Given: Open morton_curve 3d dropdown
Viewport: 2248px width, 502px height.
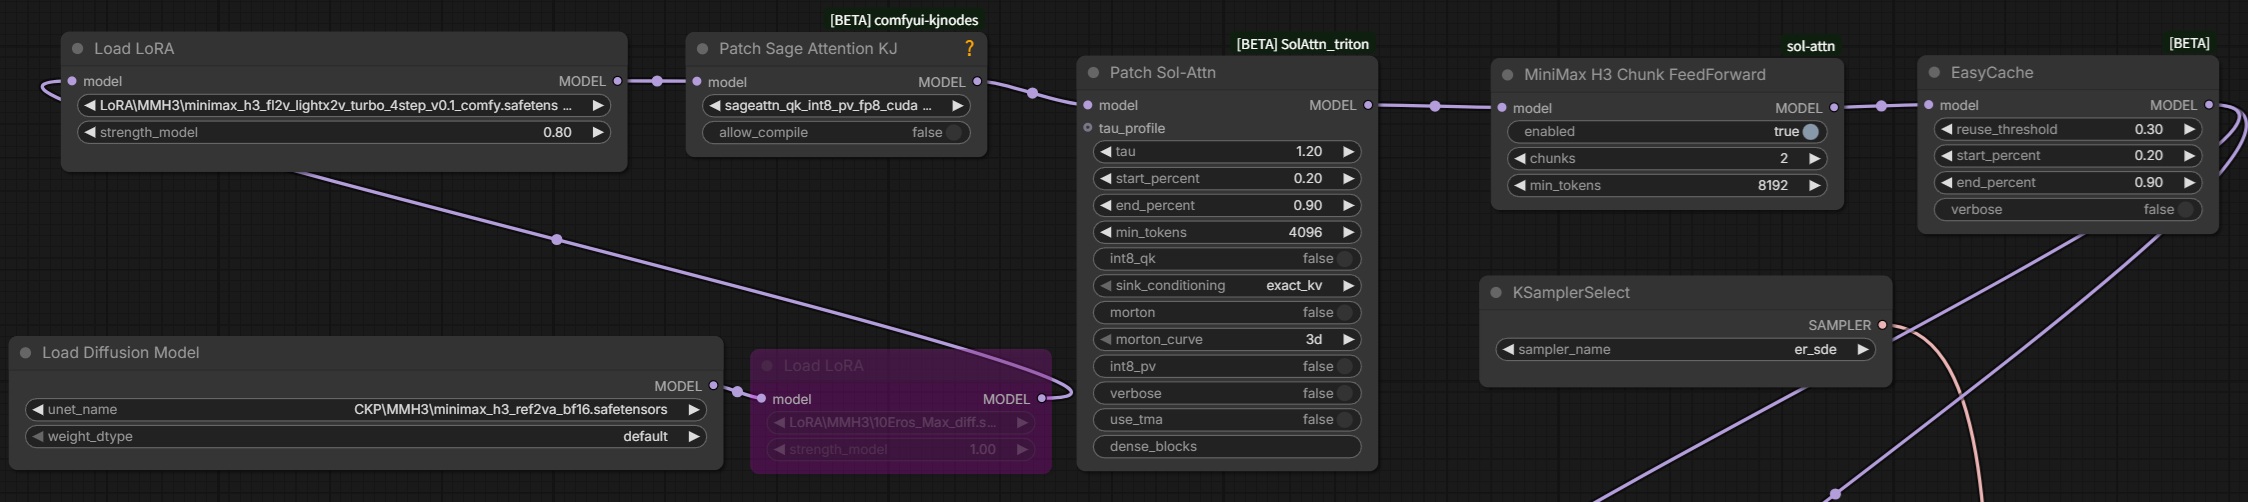Looking at the screenshot, I should pyautogui.click(x=1227, y=339).
